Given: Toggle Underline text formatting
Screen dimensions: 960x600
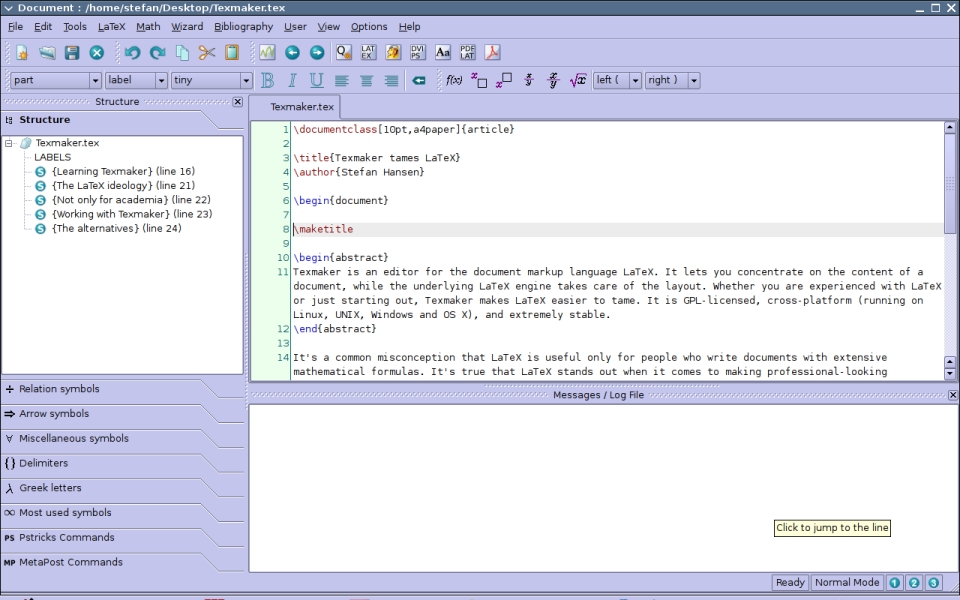Looking at the screenshot, I should [317, 80].
